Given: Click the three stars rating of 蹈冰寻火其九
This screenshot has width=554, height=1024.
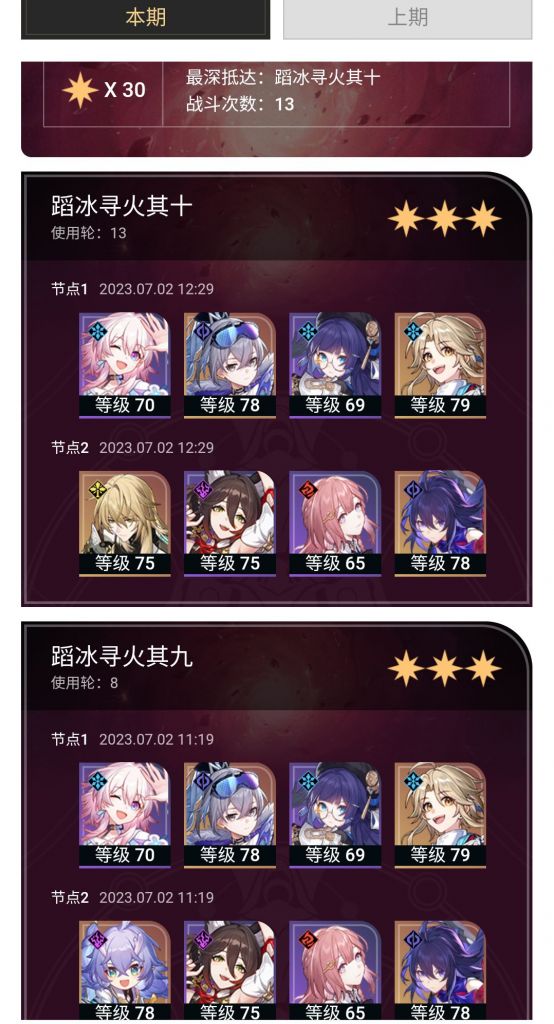Looking at the screenshot, I should 444,669.
